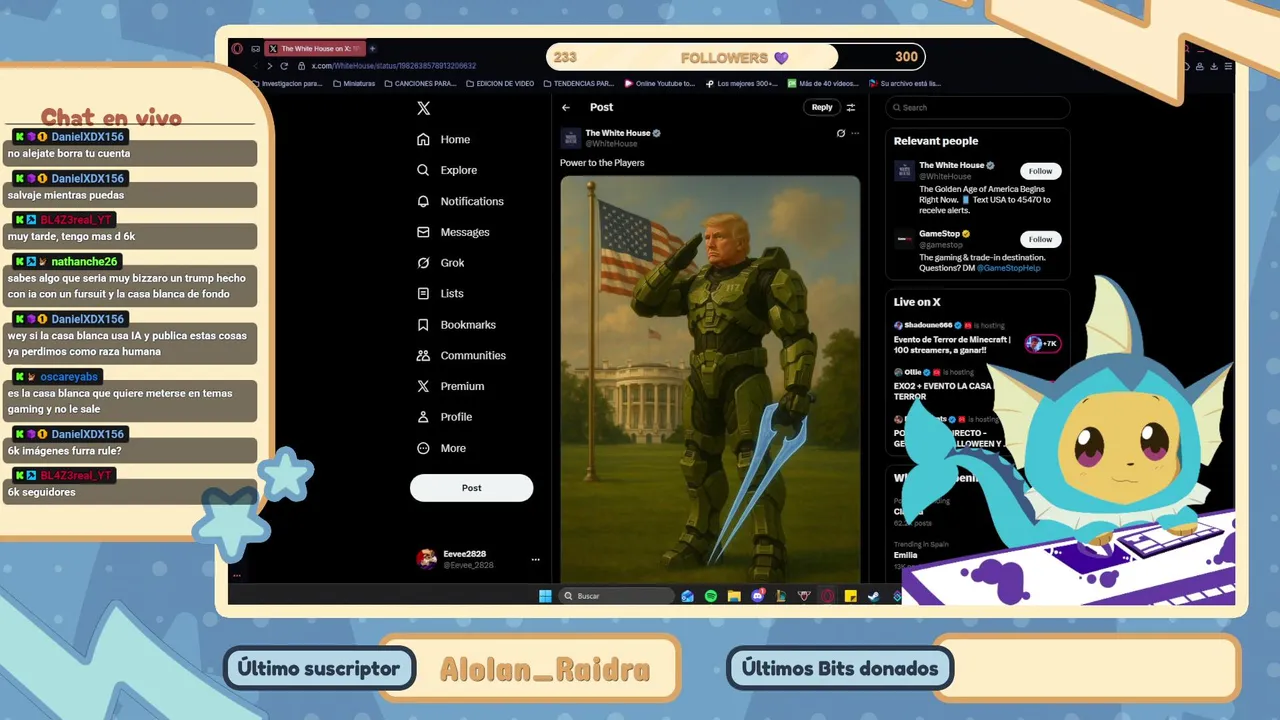
Task: Open the Evento de Terror de Minecraft live stream
Action: 952,344
